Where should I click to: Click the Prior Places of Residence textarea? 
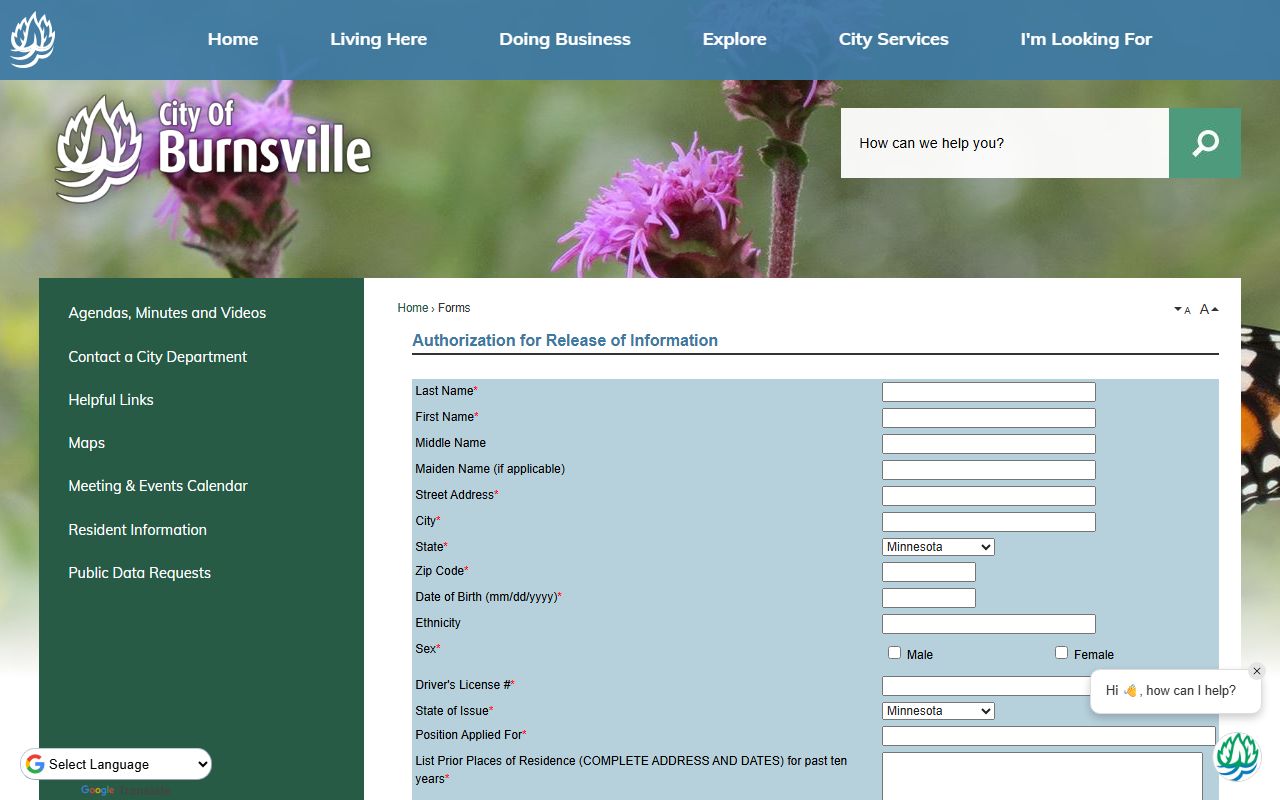coord(1042,776)
